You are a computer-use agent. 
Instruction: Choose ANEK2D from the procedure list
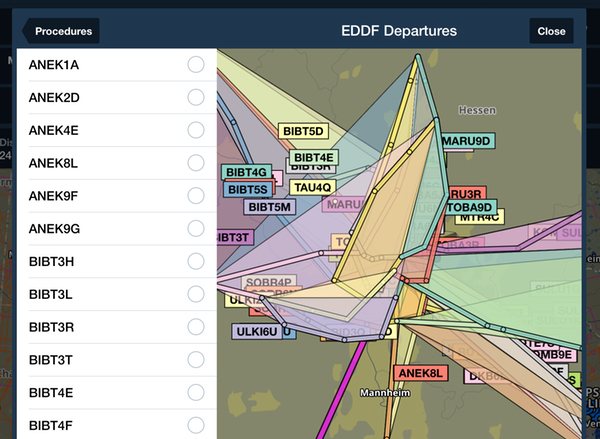[117, 98]
